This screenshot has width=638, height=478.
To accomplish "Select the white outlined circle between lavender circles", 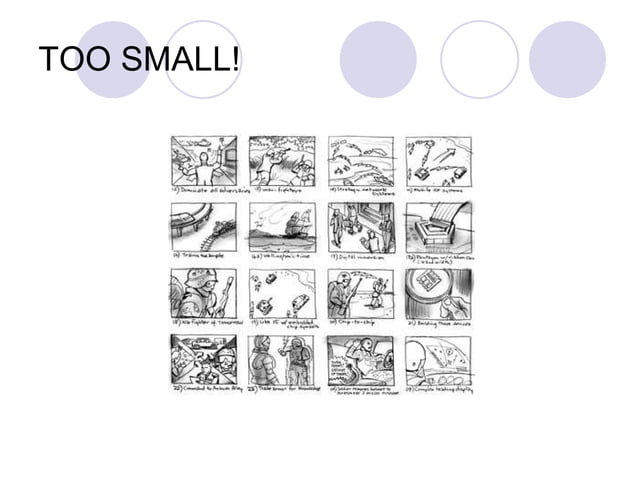I will (480, 59).
